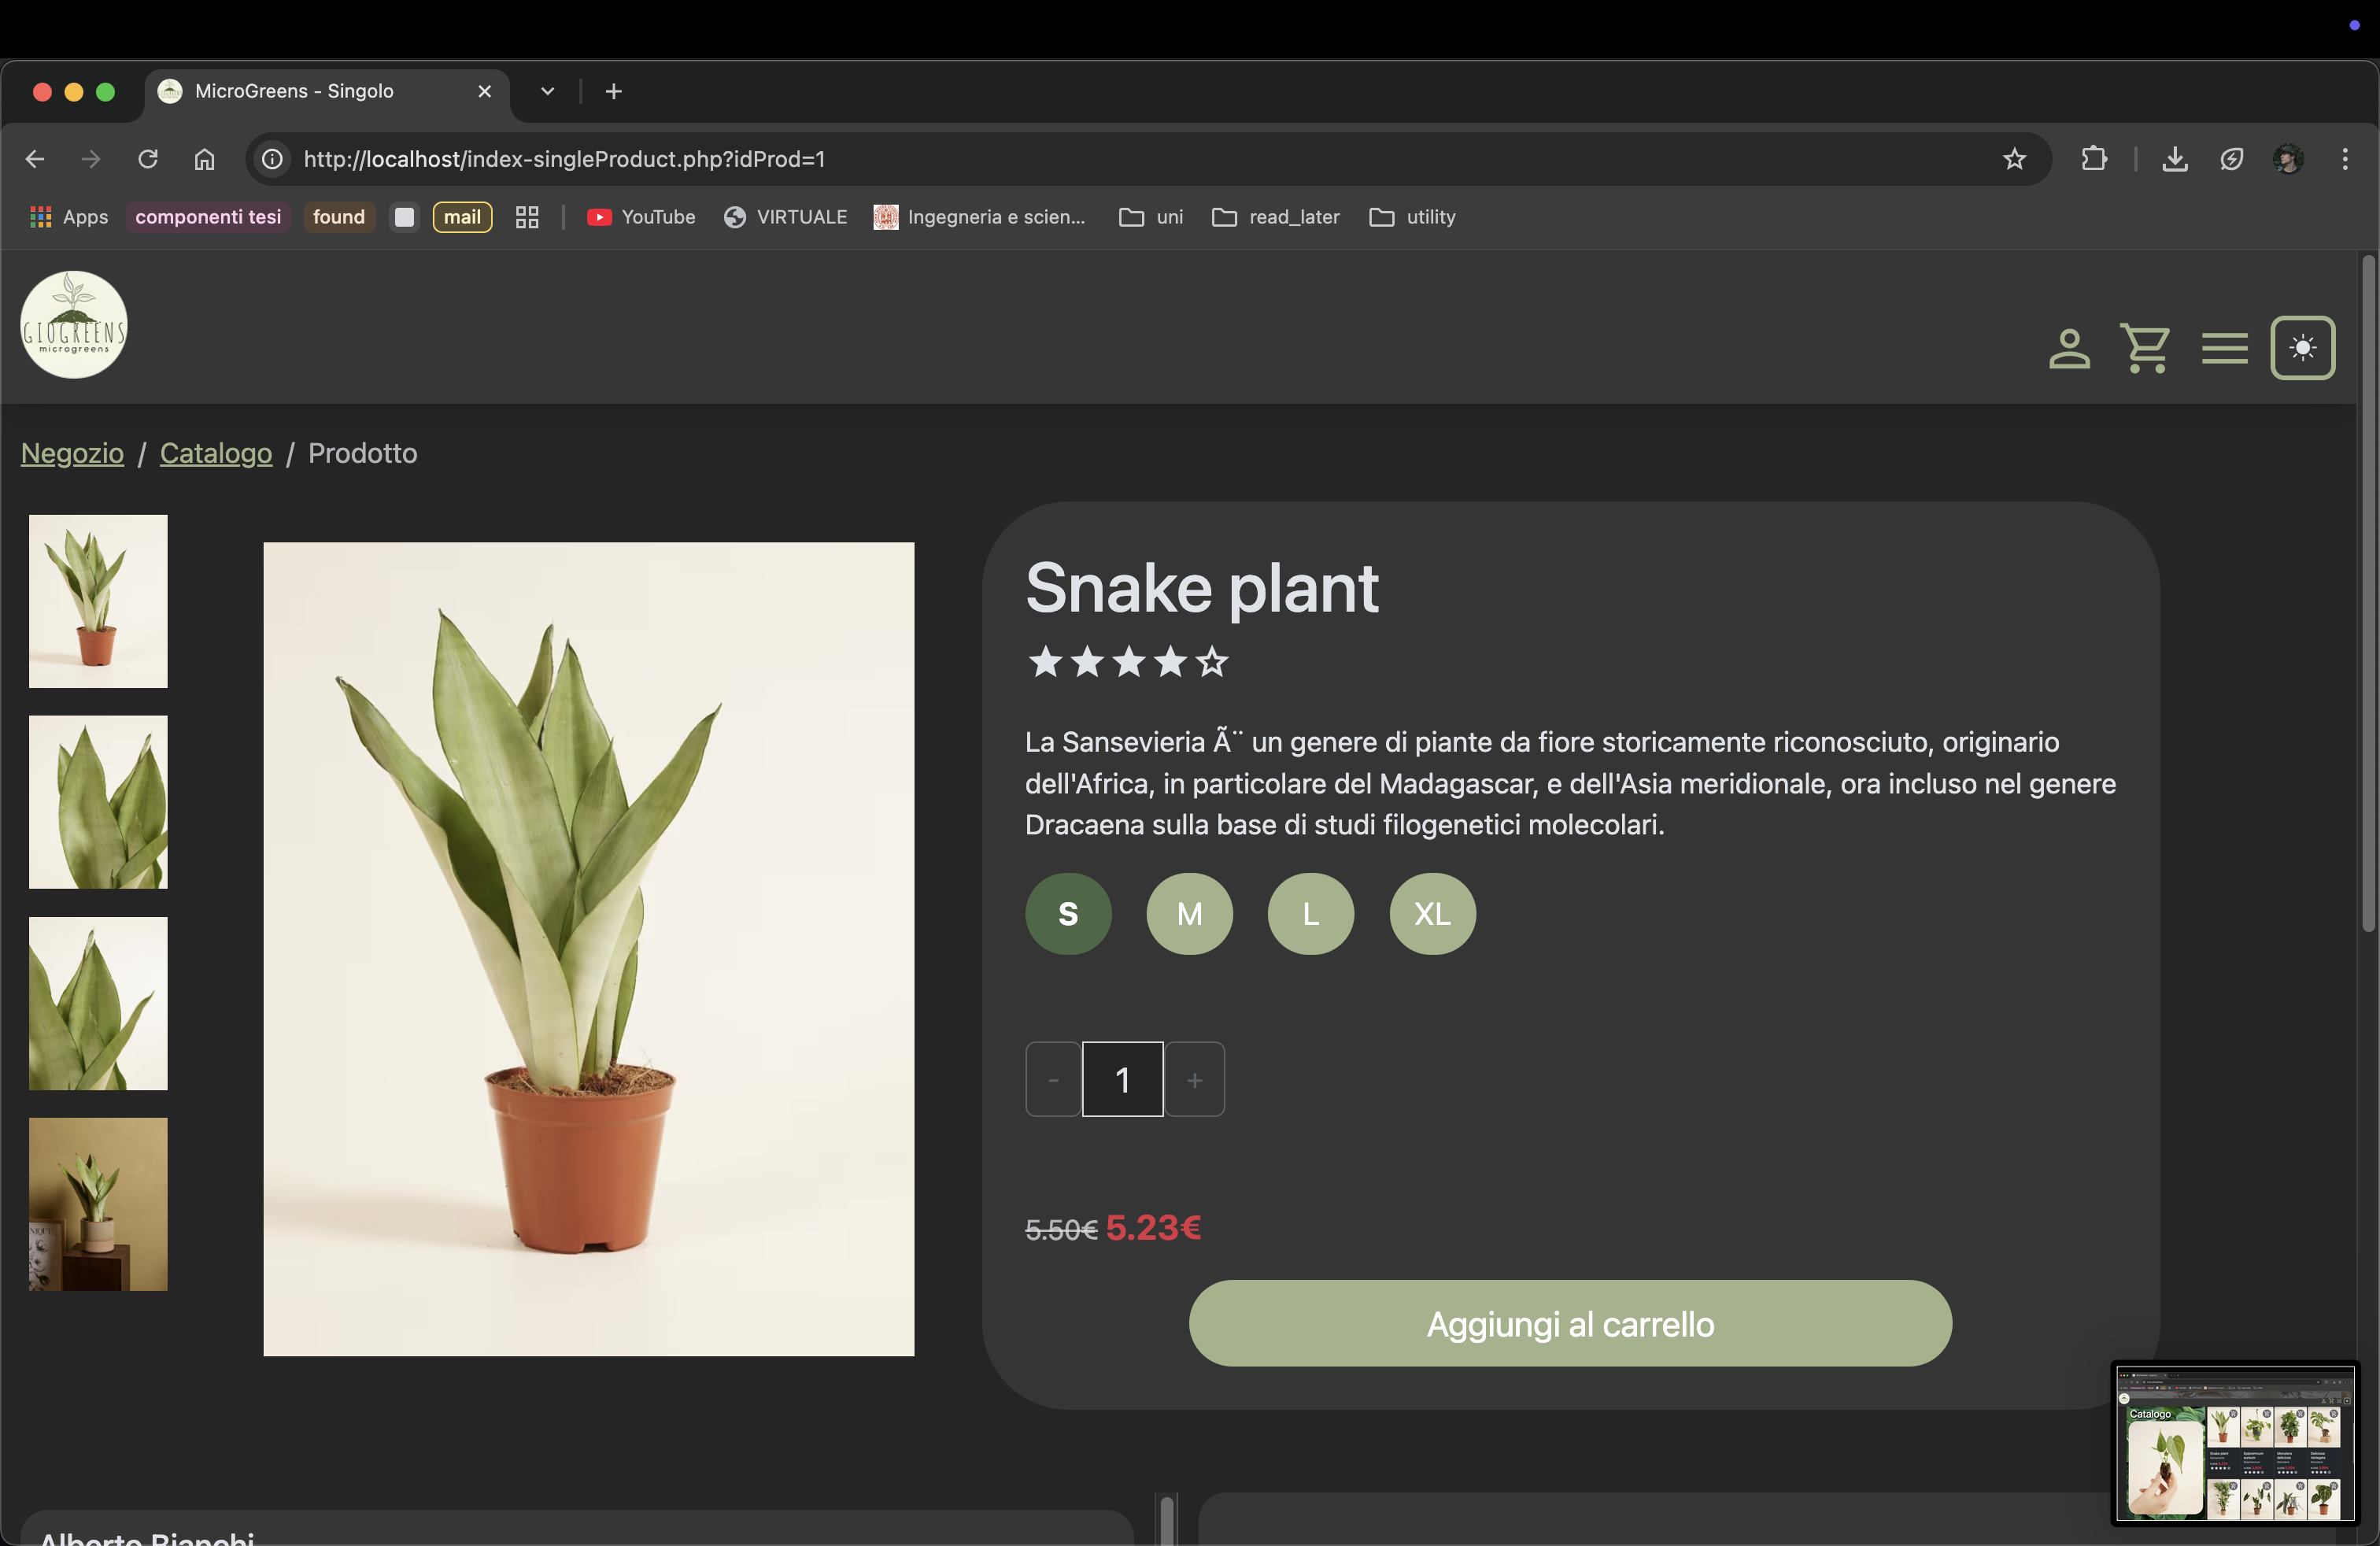
Task: Increase quantity with plus button
Action: [x=1194, y=1080]
